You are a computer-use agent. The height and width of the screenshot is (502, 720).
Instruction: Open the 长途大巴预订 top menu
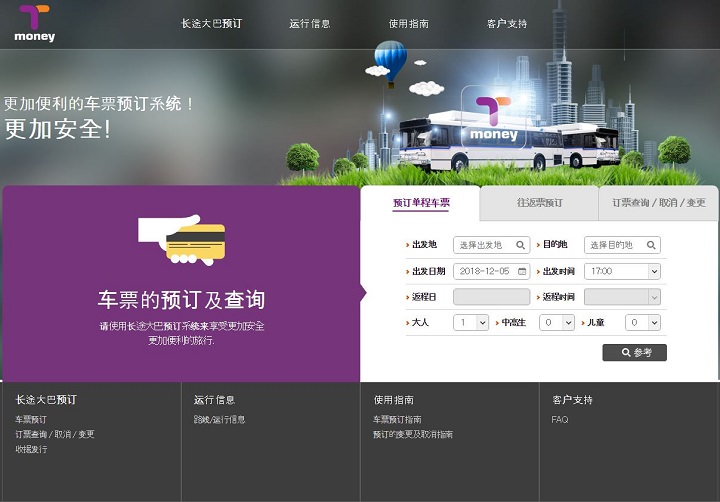[212, 23]
